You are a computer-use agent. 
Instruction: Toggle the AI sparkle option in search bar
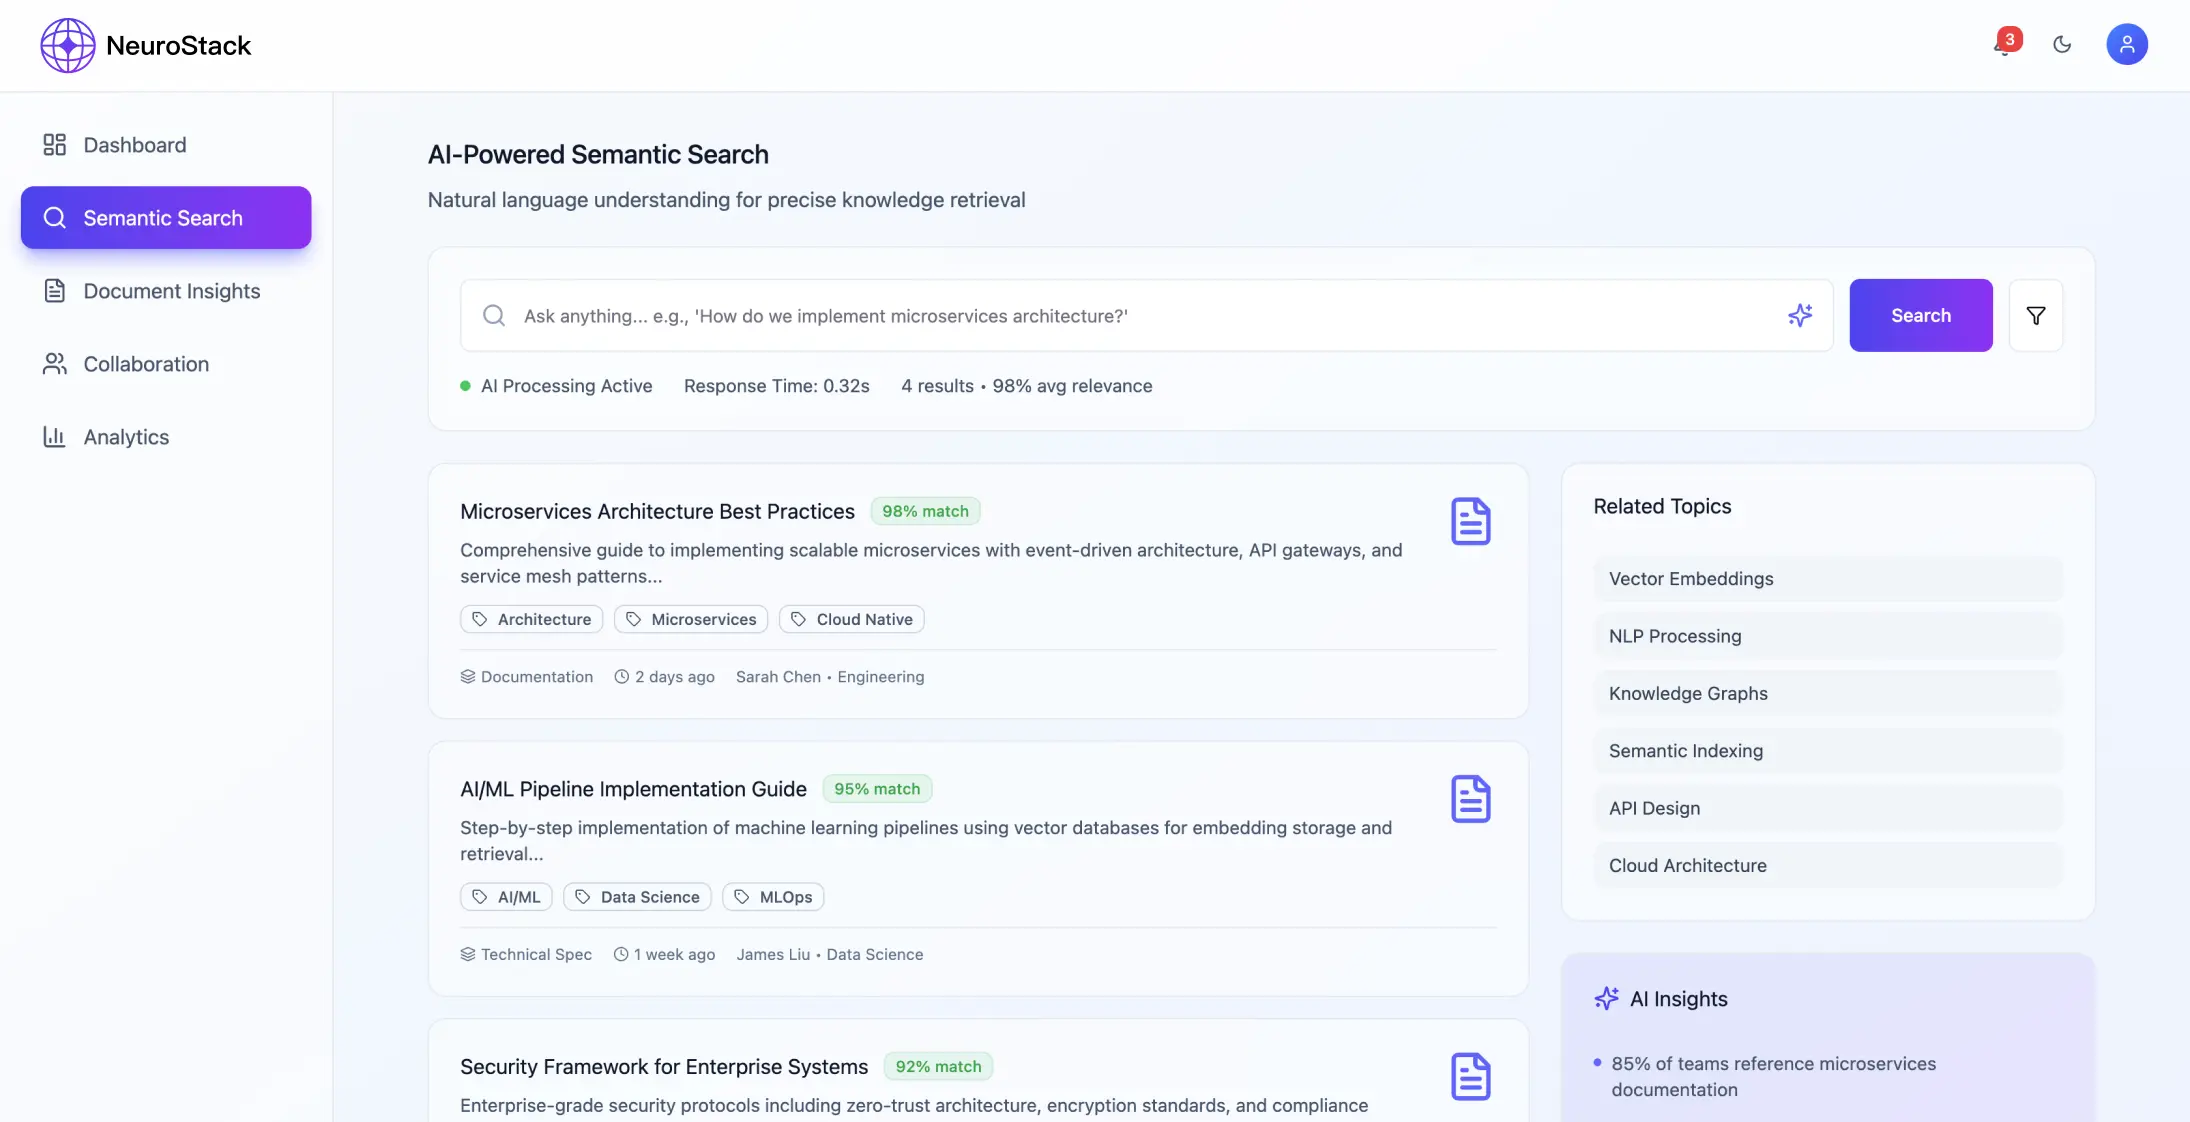click(x=1800, y=315)
